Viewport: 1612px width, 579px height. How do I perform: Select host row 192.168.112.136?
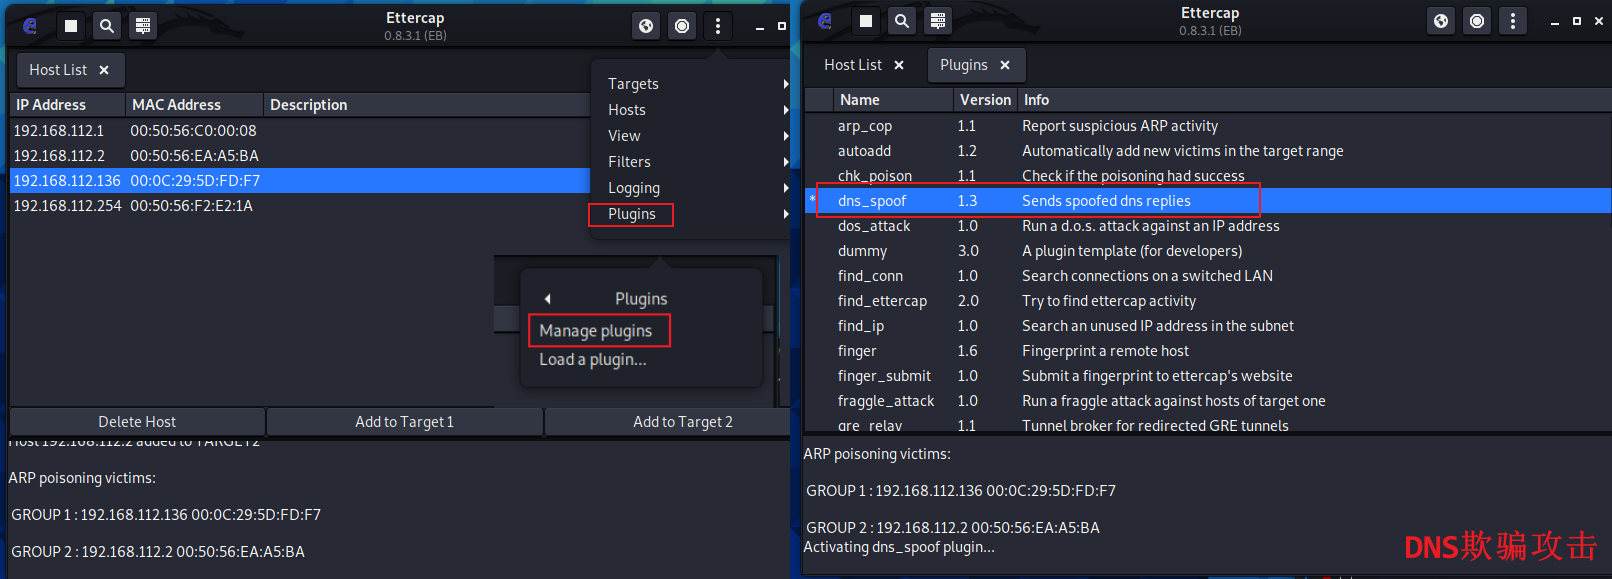pos(300,181)
